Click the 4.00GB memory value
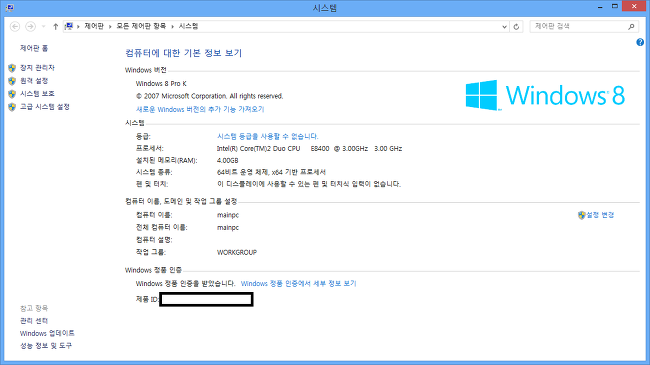The image size is (650, 365). [228, 161]
